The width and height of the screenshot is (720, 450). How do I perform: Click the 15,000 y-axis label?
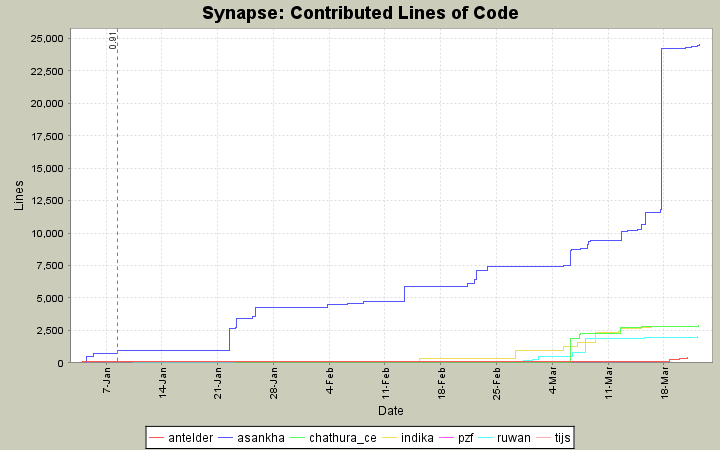point(47,169)
